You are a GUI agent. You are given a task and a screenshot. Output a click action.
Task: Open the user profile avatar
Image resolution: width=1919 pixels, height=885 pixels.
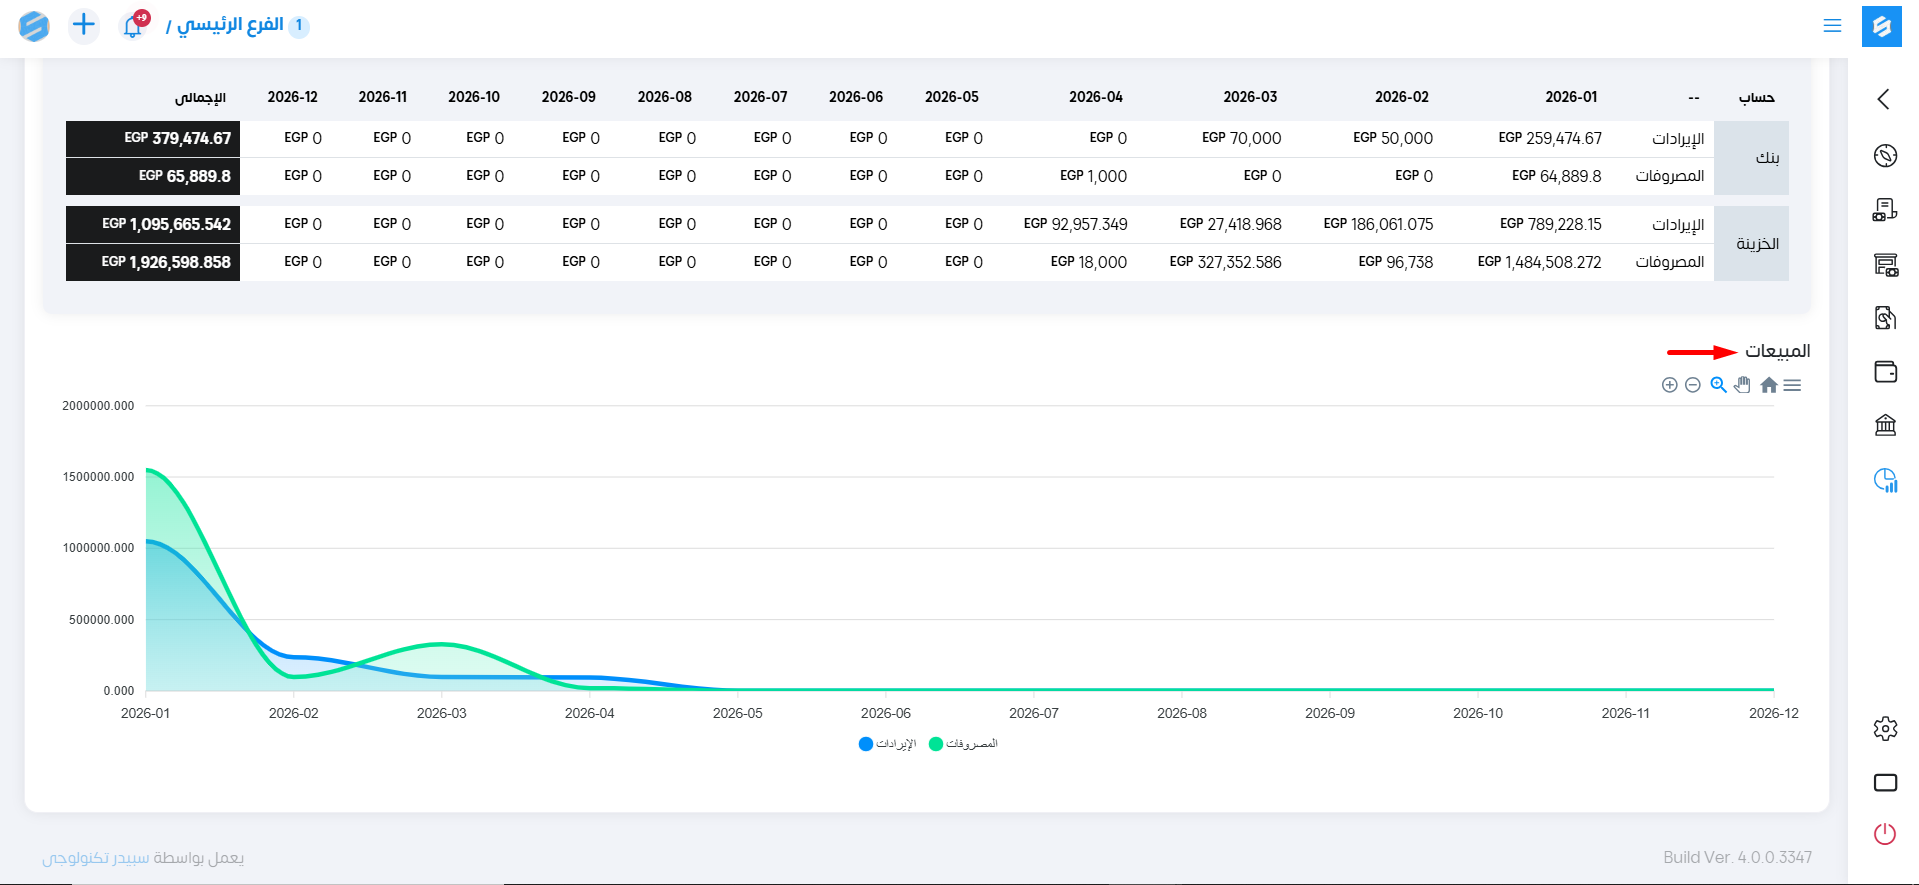34,26
